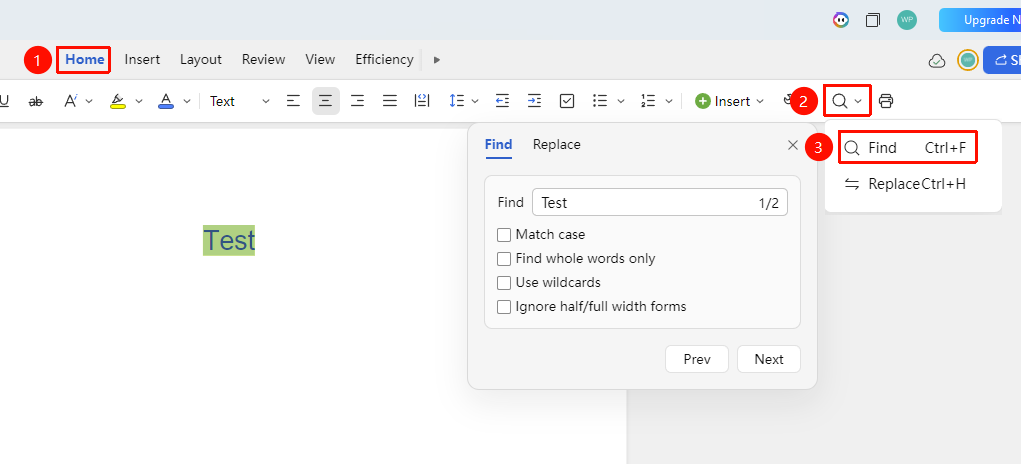Click the gold-ringed collaborator avatar
The width and height of the screenshot is (1021, 464).
click(x=968, y=60)
